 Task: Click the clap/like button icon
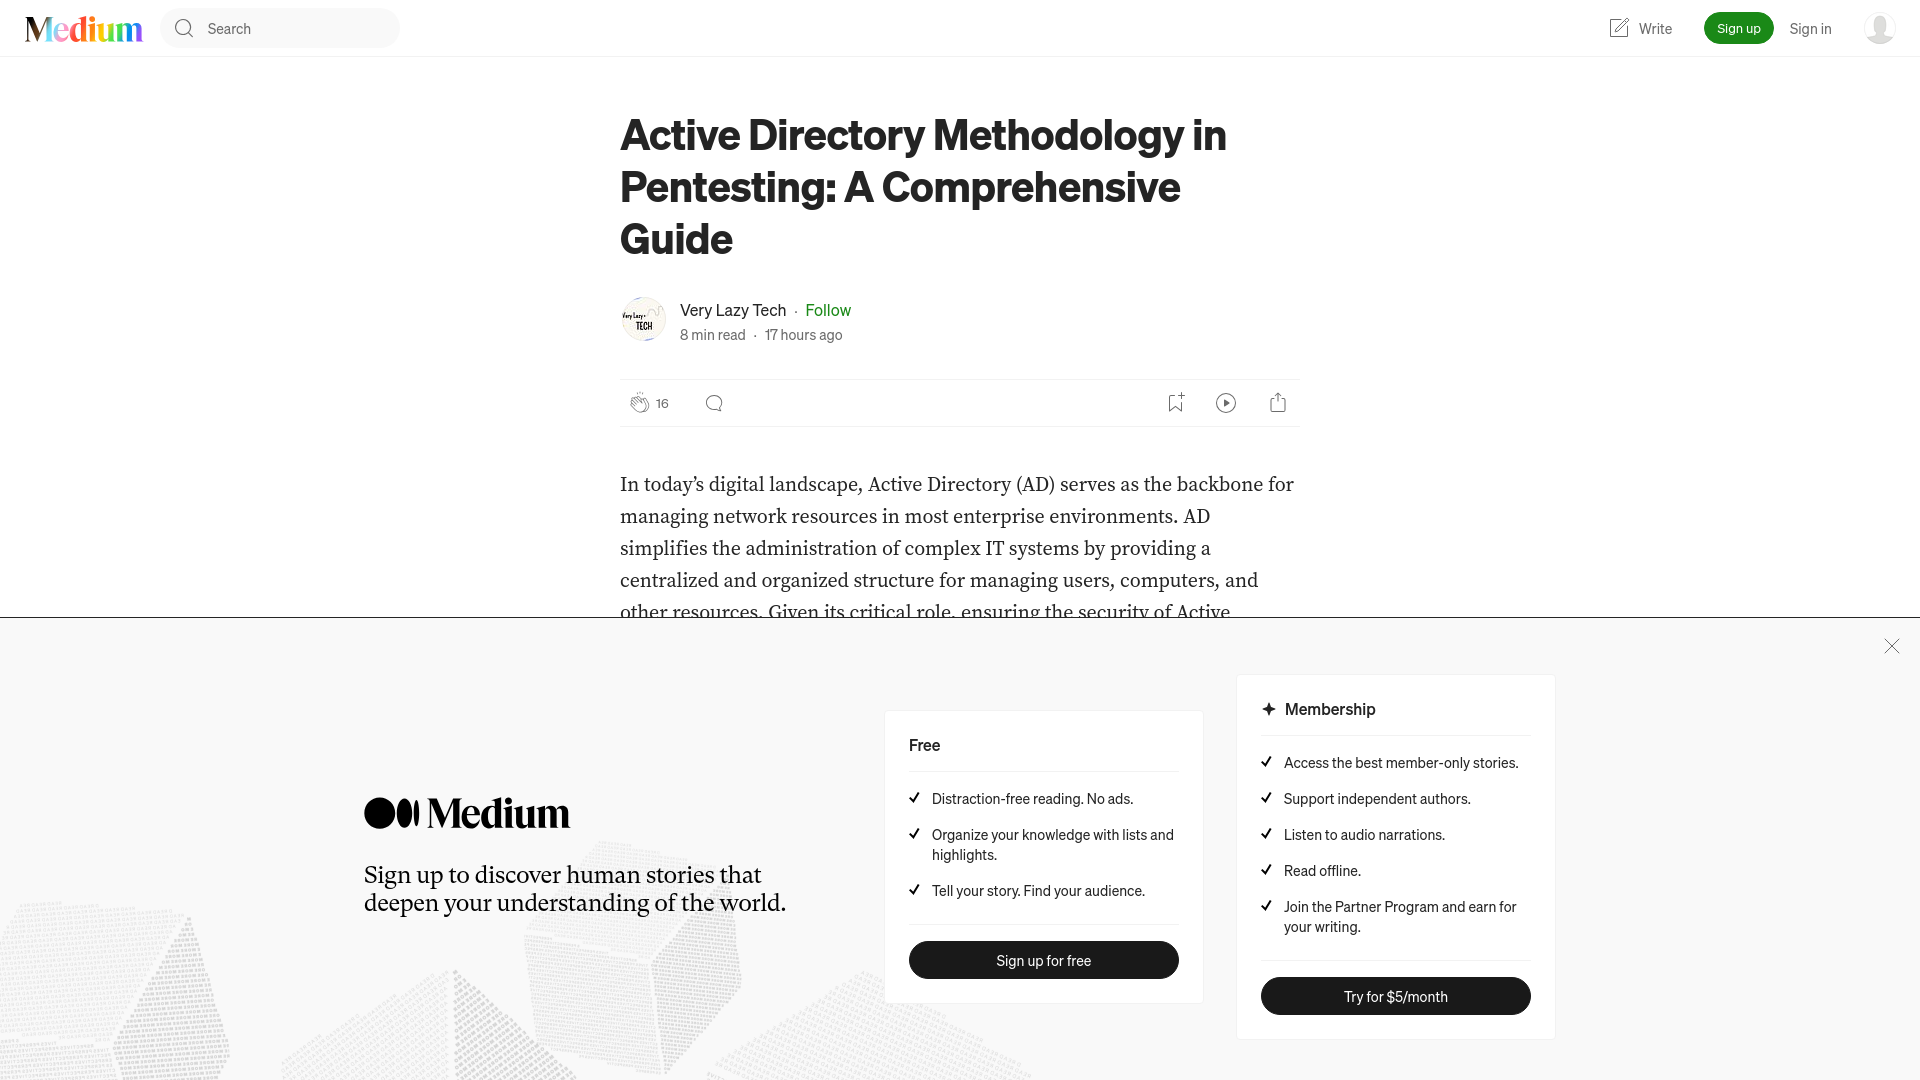click(640, 402)
